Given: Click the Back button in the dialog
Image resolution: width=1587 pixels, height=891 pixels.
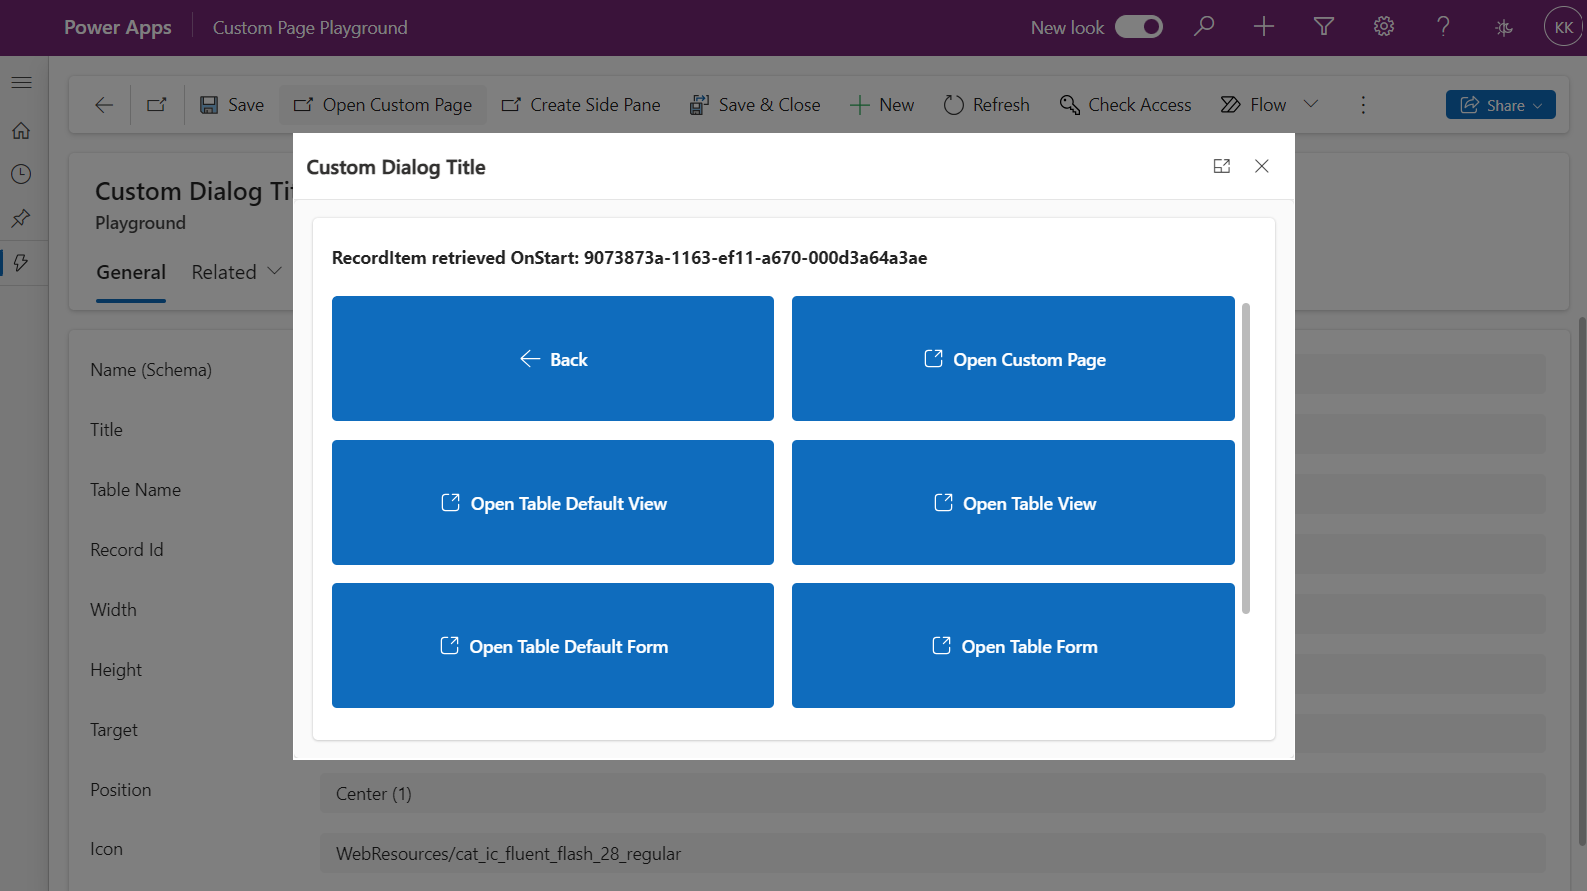Looking at the screenshot, I should [x=553, y=358].
